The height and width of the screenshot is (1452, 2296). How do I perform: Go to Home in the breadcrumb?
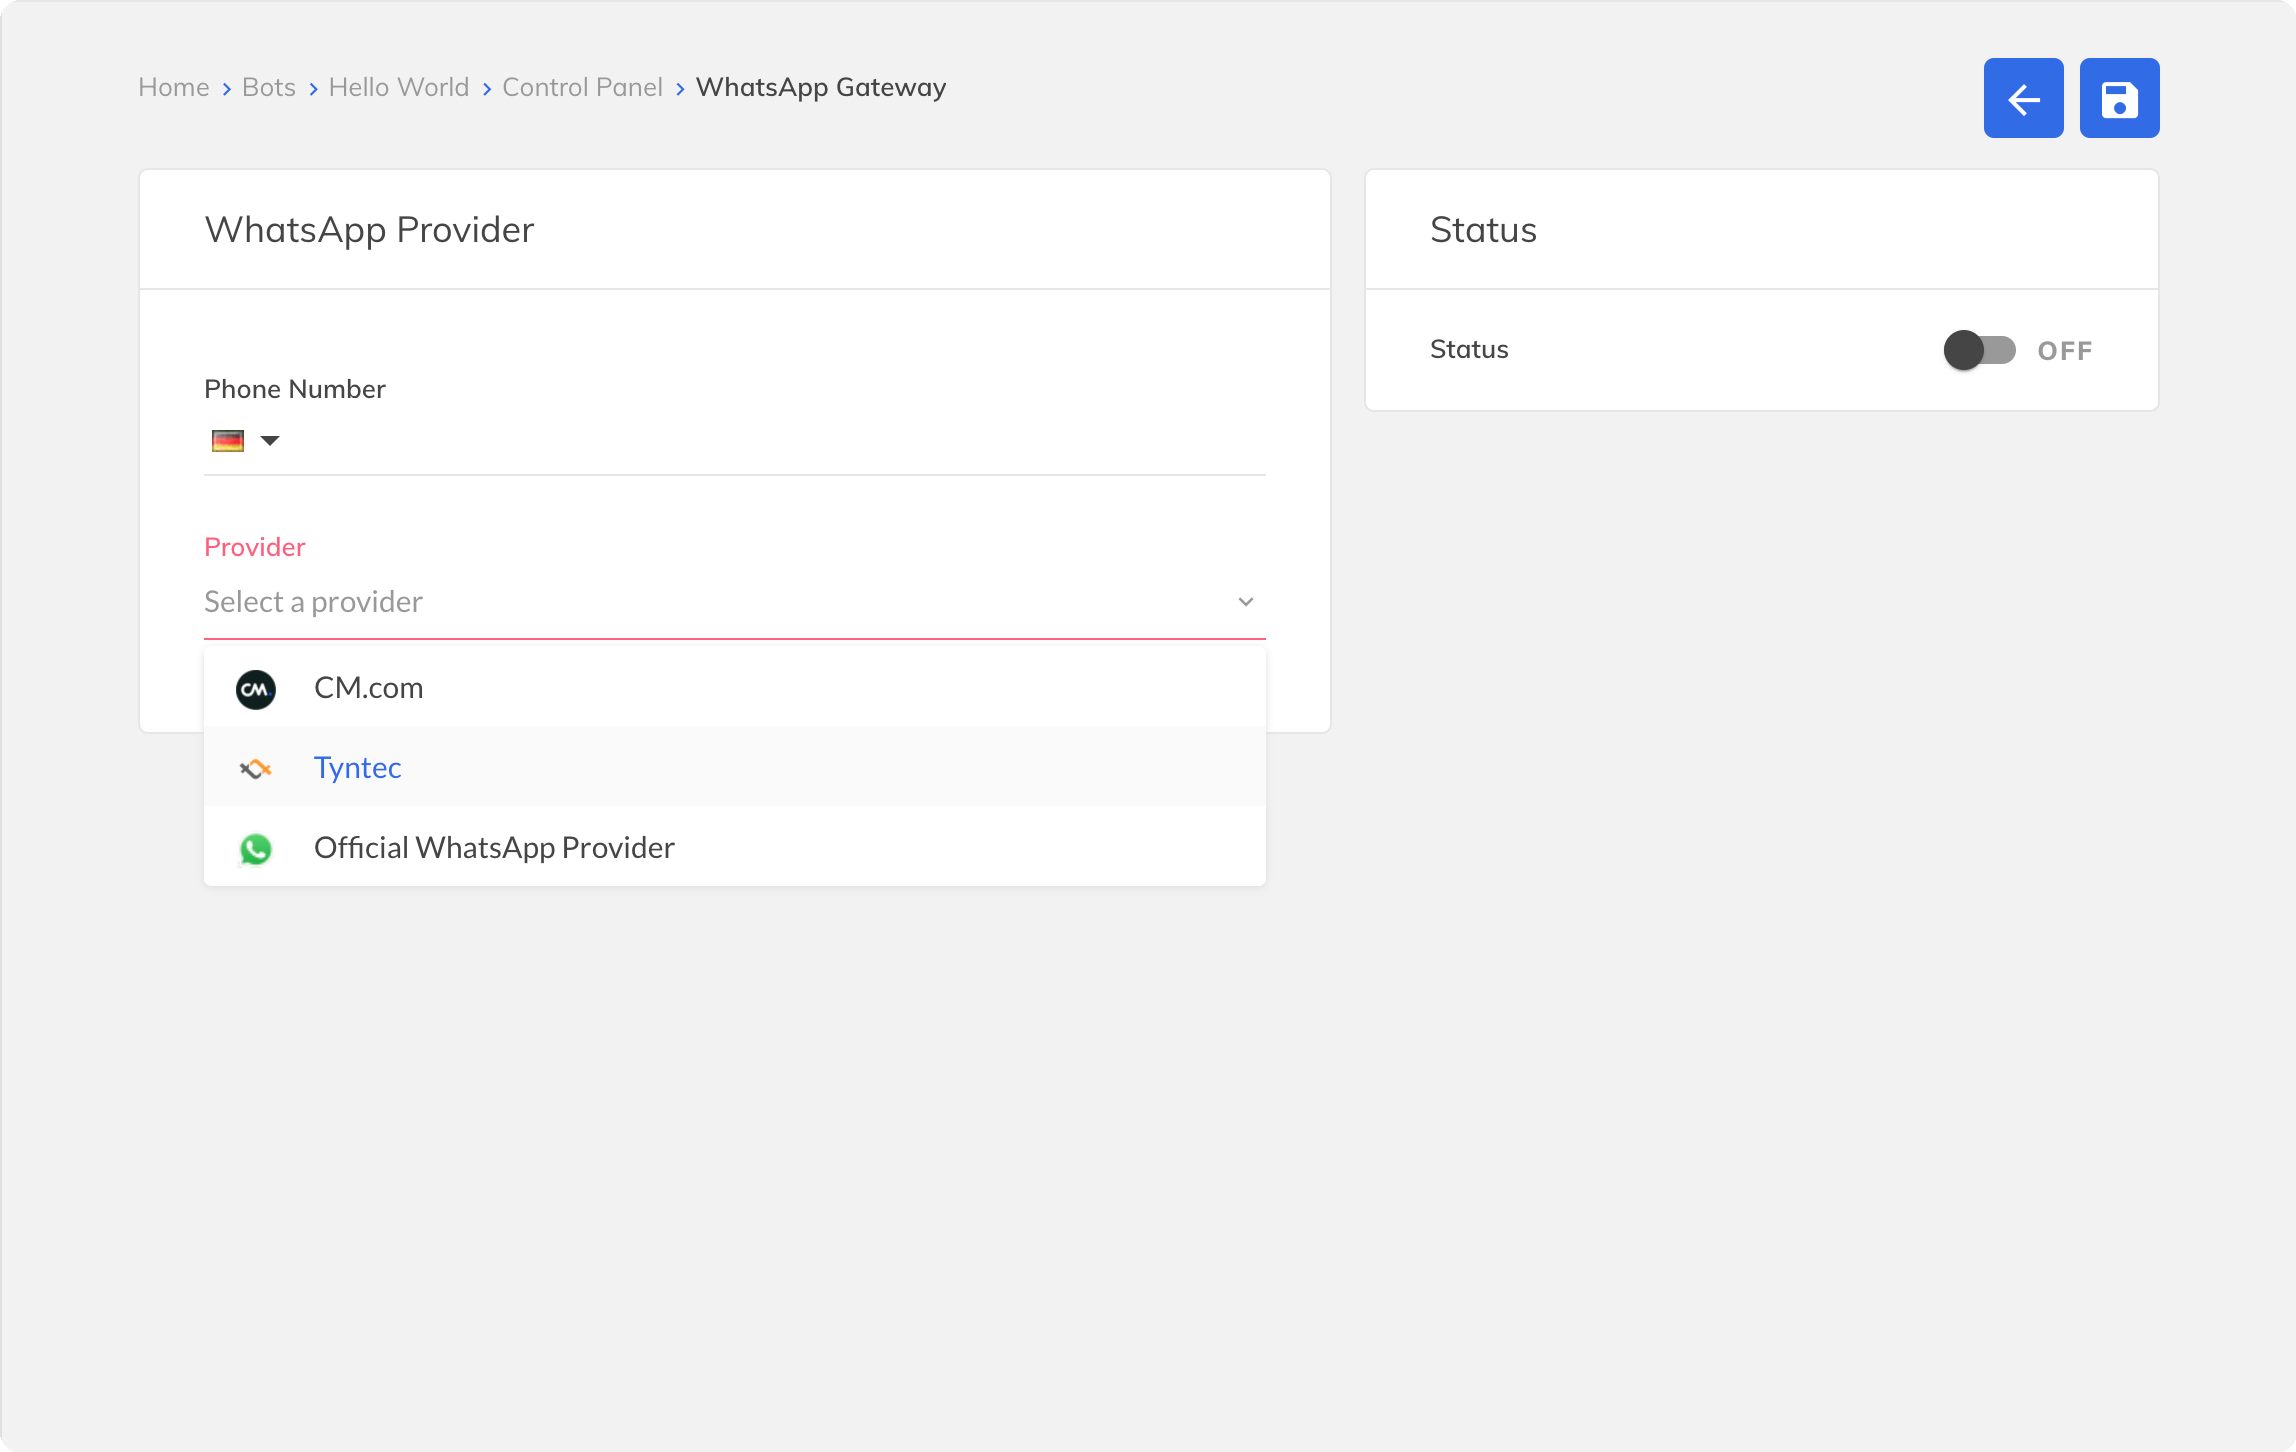174,87
